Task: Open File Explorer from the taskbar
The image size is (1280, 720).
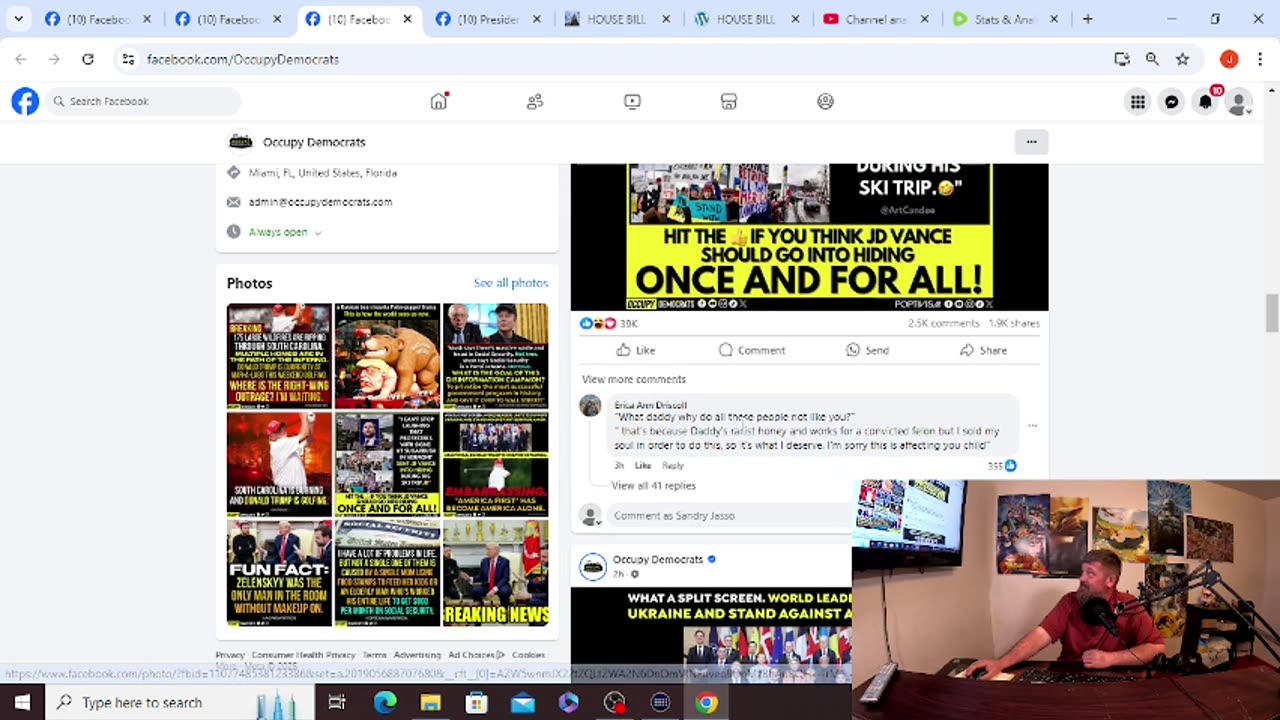Action: pos(431,703)
